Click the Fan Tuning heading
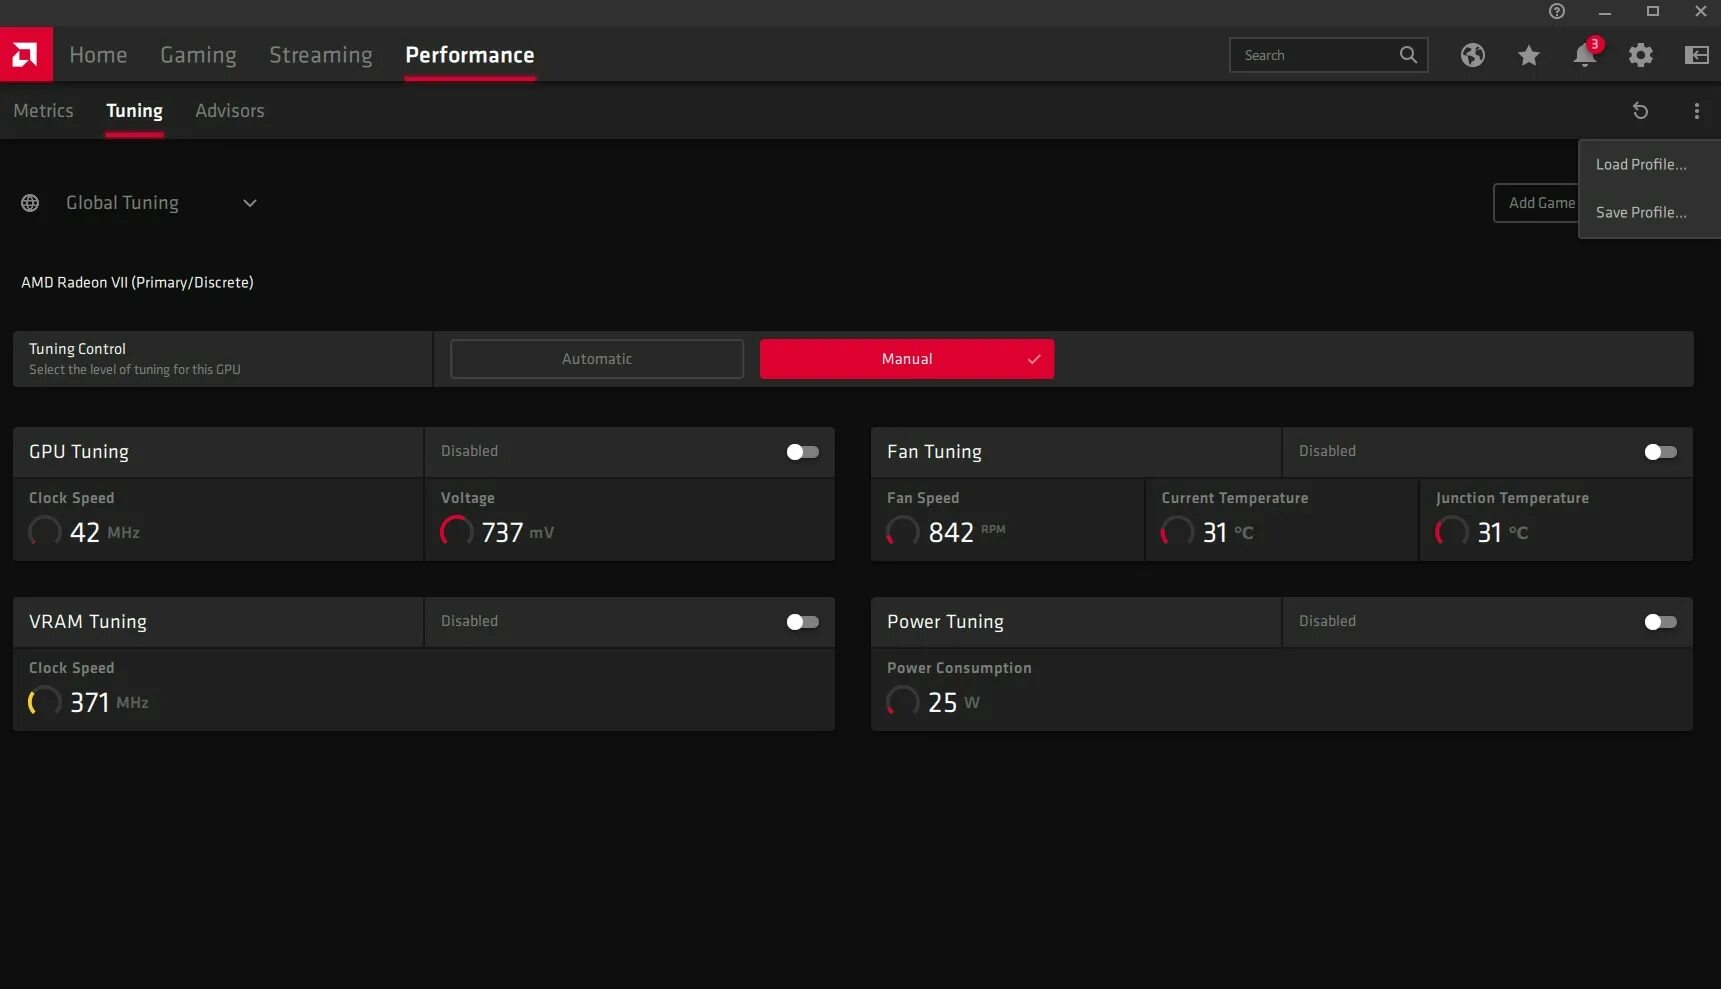 [934, 452]
